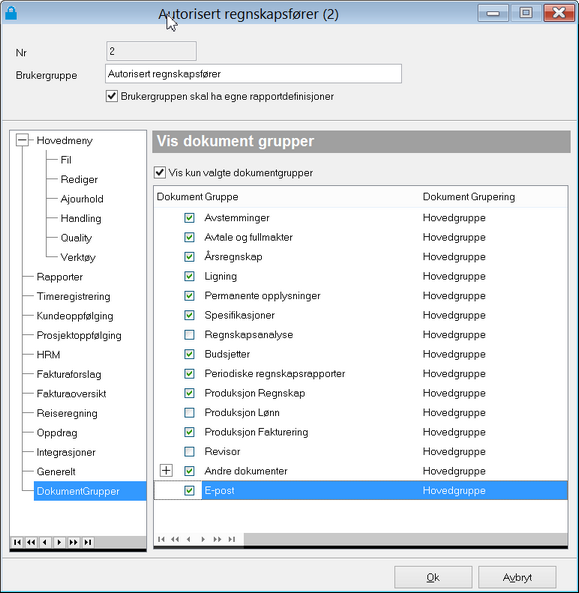Click the Dokument Gruppe column header
The image size is (579, 593).
click(197, 197)
